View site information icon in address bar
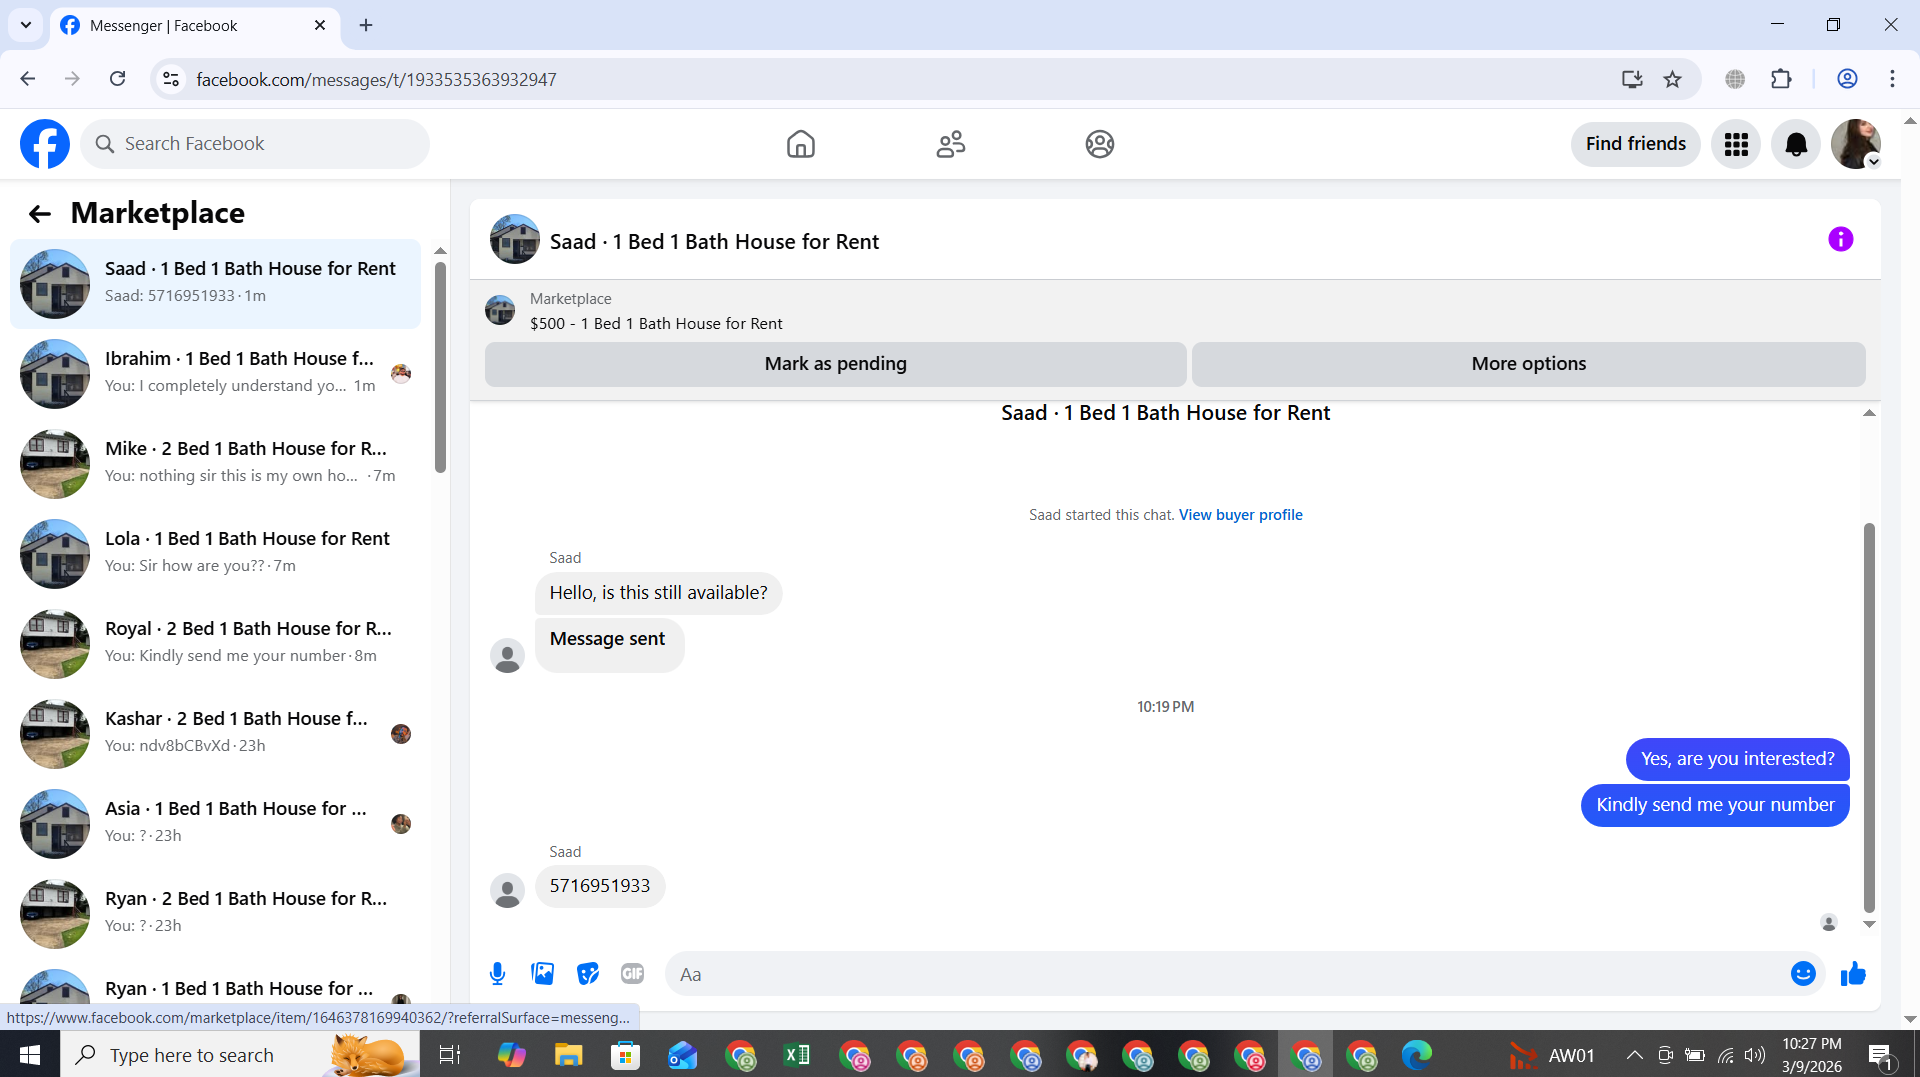 pyautogui.click(x=171, y=79)
